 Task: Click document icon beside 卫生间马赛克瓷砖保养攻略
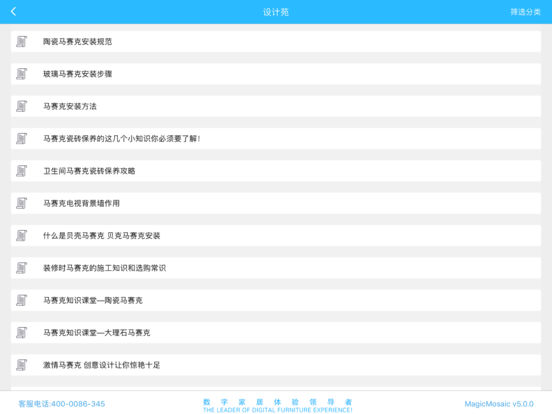(21, 171)
